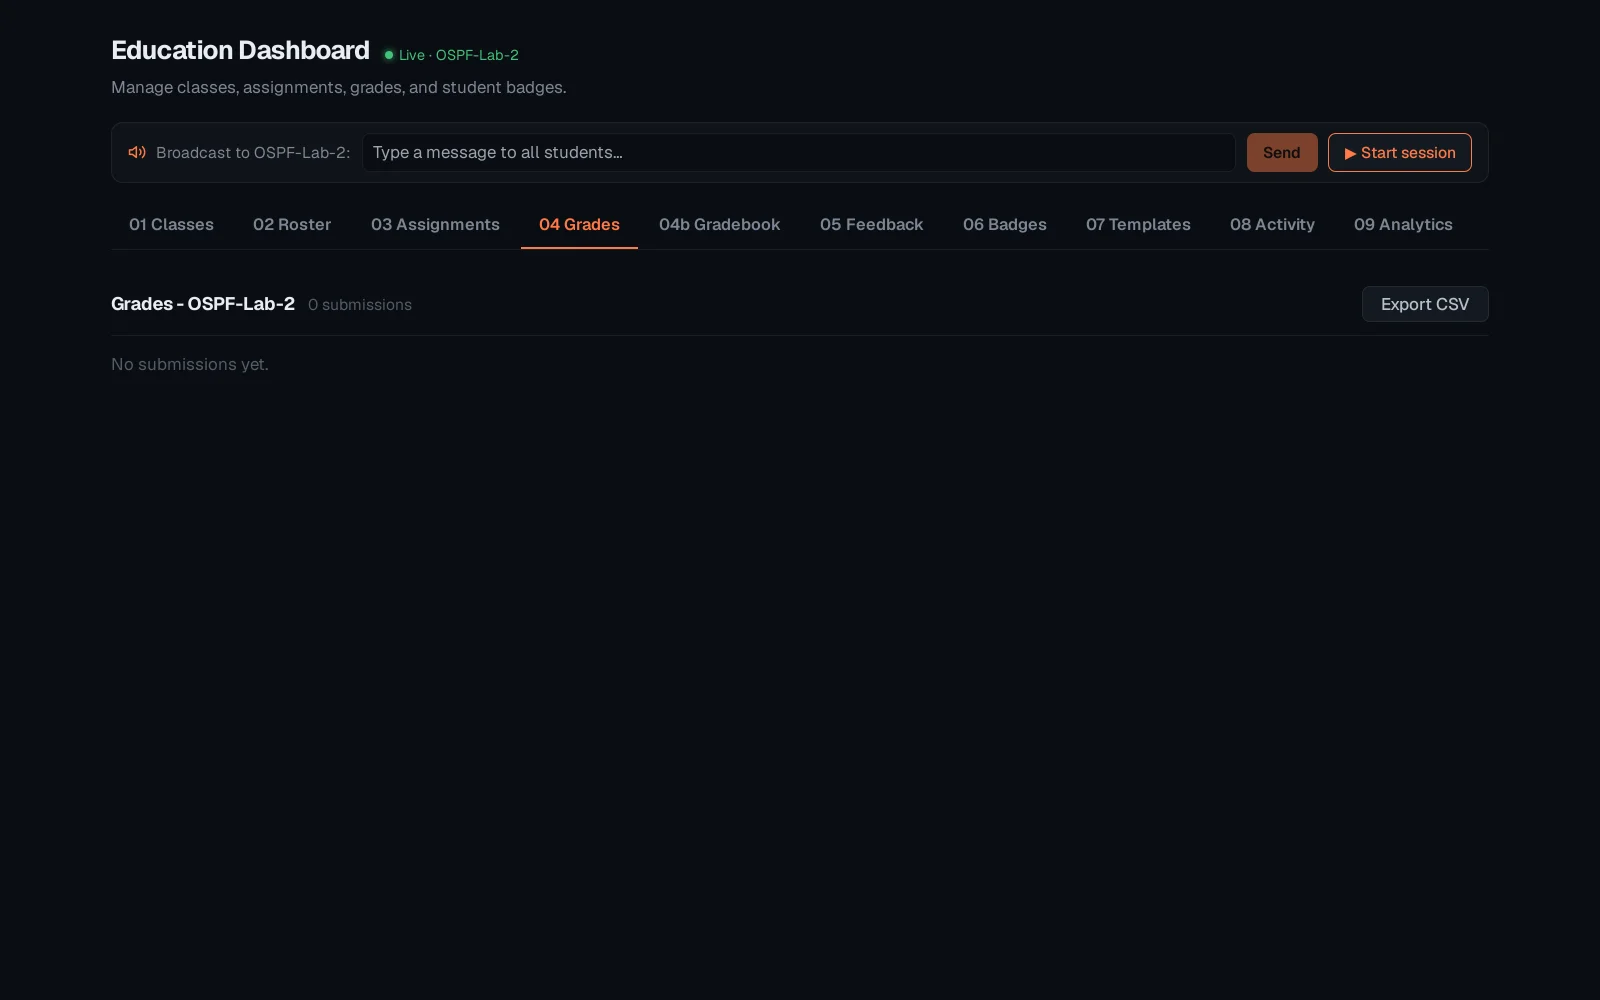Click the Education Dashboard title
This screenshot has height=1000, width=1600.
click(240, 50)
